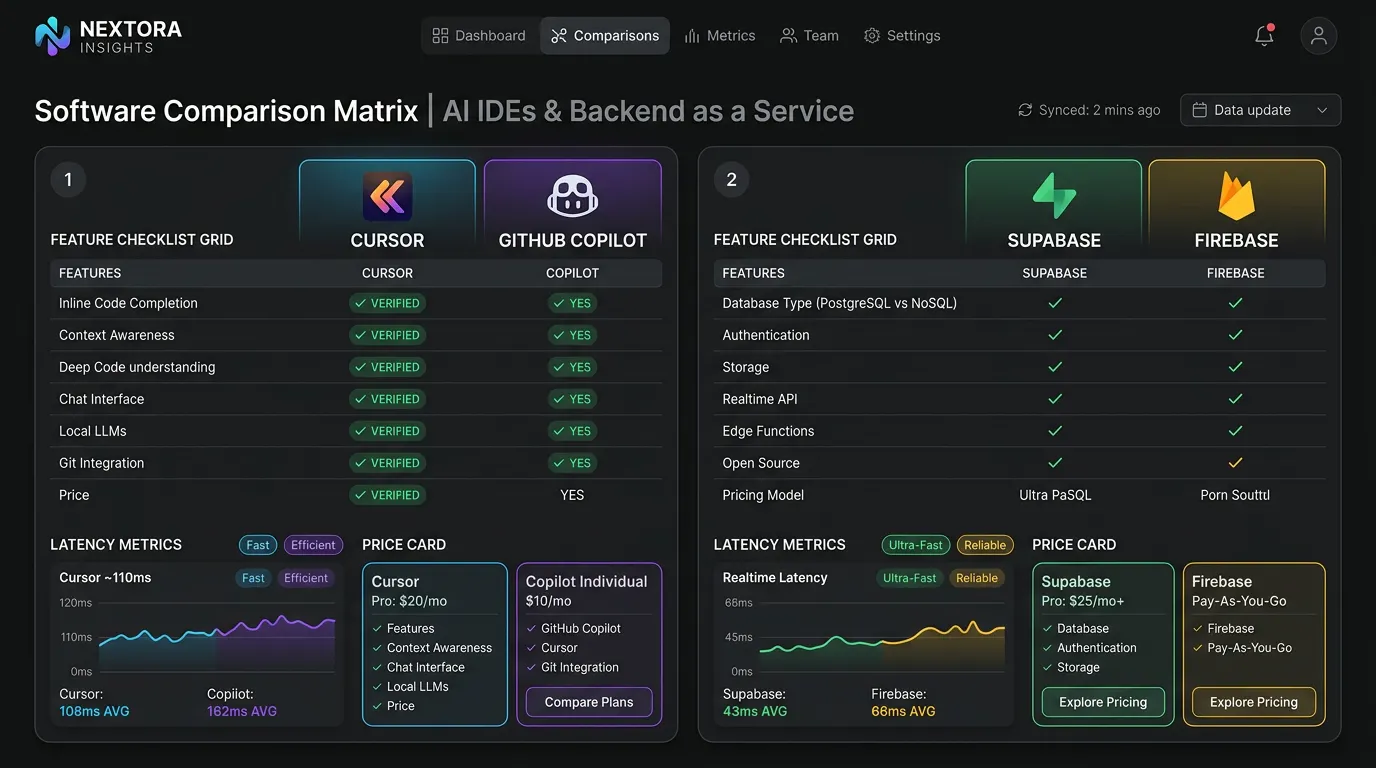Open the notifications bell
1376x768 pixels.
1264,35
